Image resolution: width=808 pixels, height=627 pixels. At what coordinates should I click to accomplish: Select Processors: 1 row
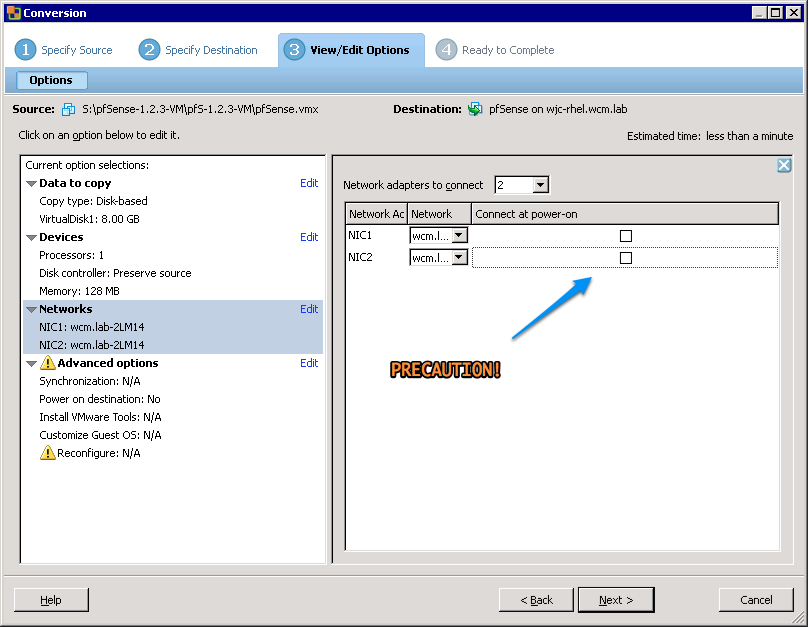(72, 255)
